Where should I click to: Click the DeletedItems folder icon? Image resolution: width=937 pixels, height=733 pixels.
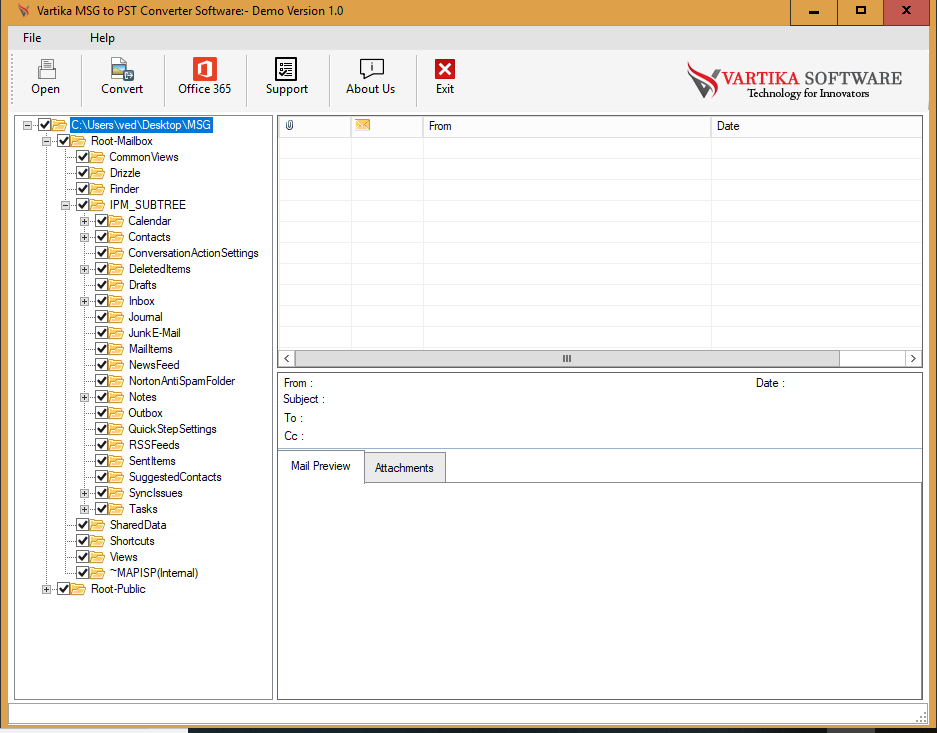tap(117, 269)
